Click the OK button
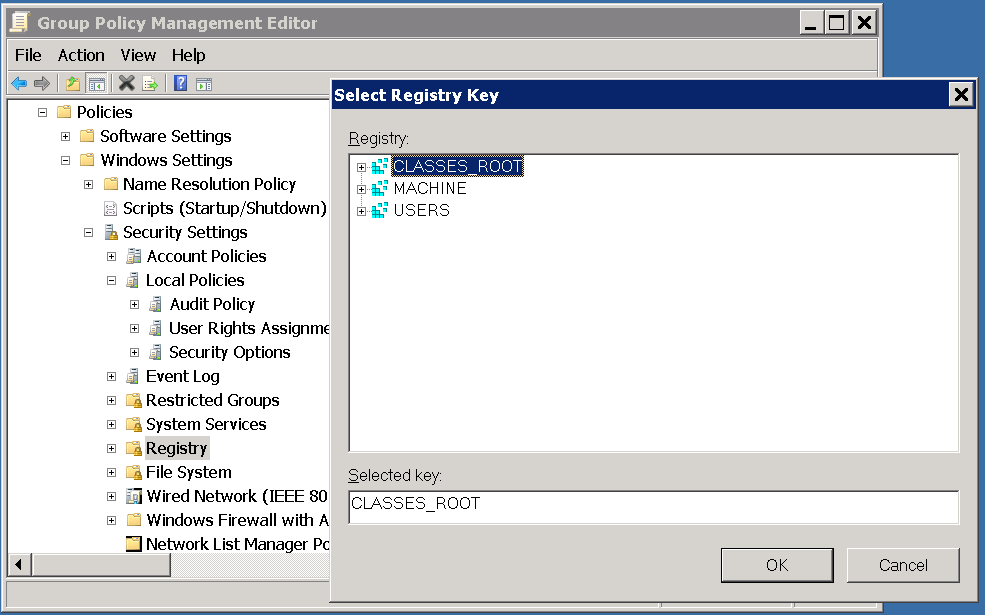 [x=777, y=565]
